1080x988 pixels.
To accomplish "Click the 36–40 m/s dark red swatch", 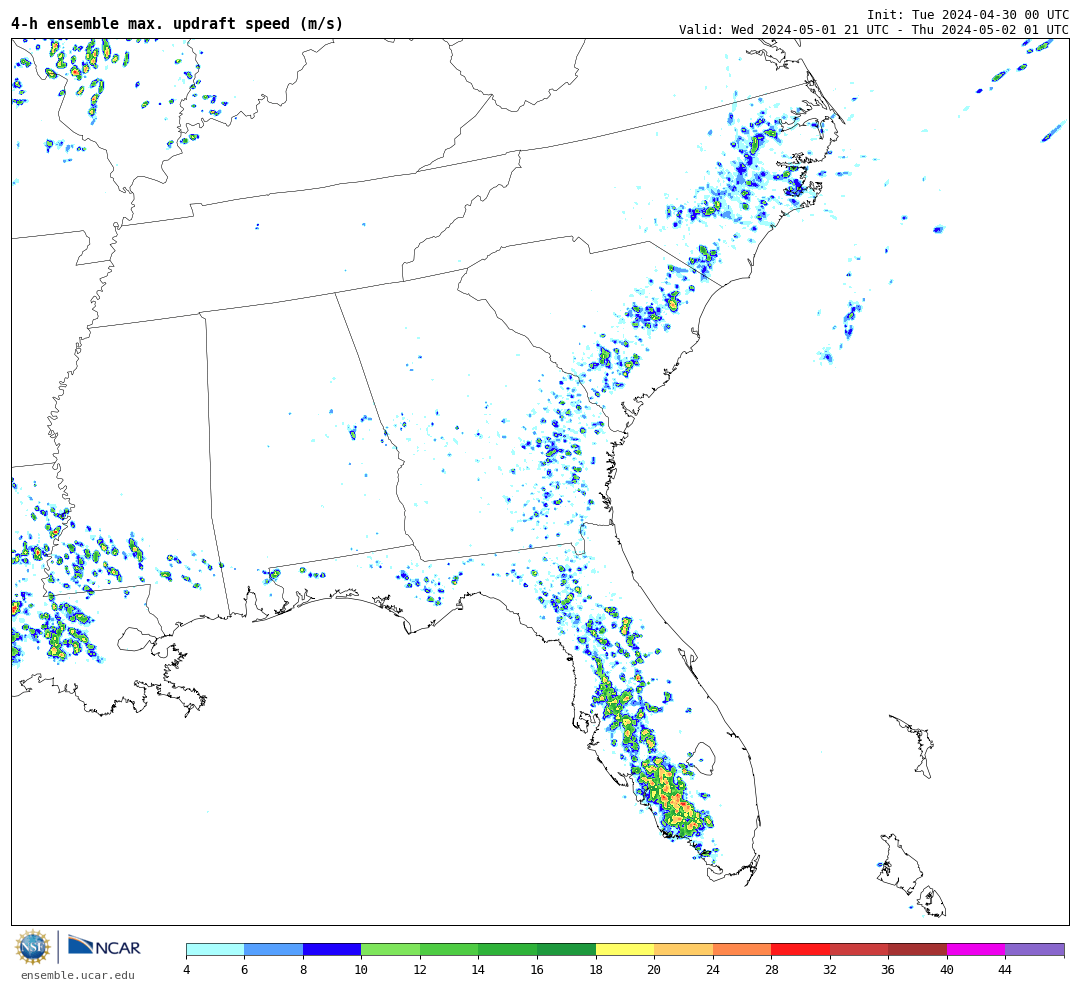I will [x=917, y=950].
